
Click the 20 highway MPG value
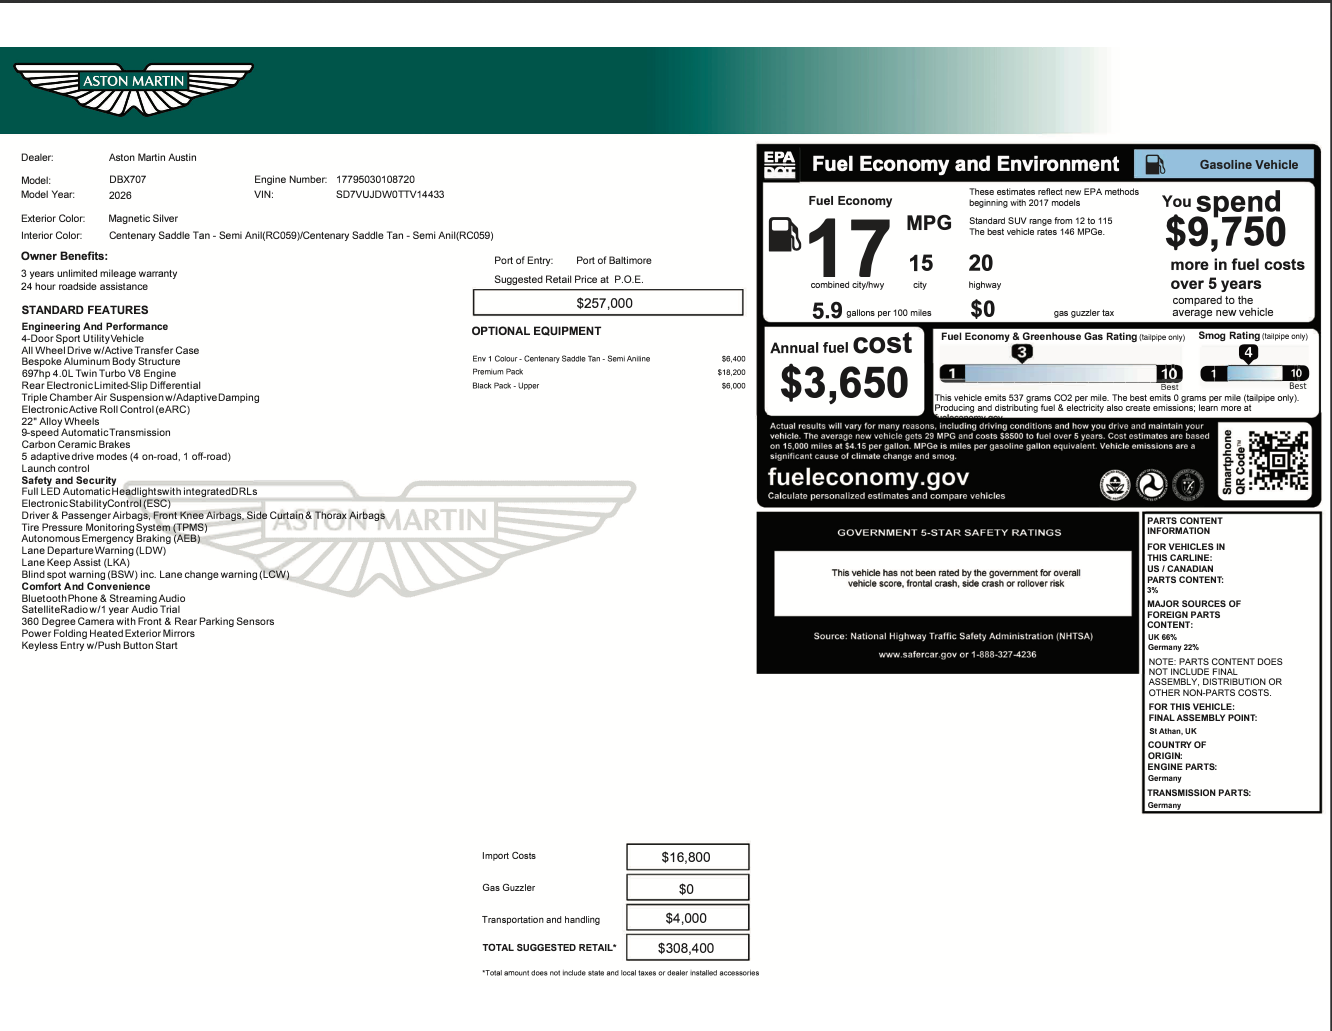981,263
